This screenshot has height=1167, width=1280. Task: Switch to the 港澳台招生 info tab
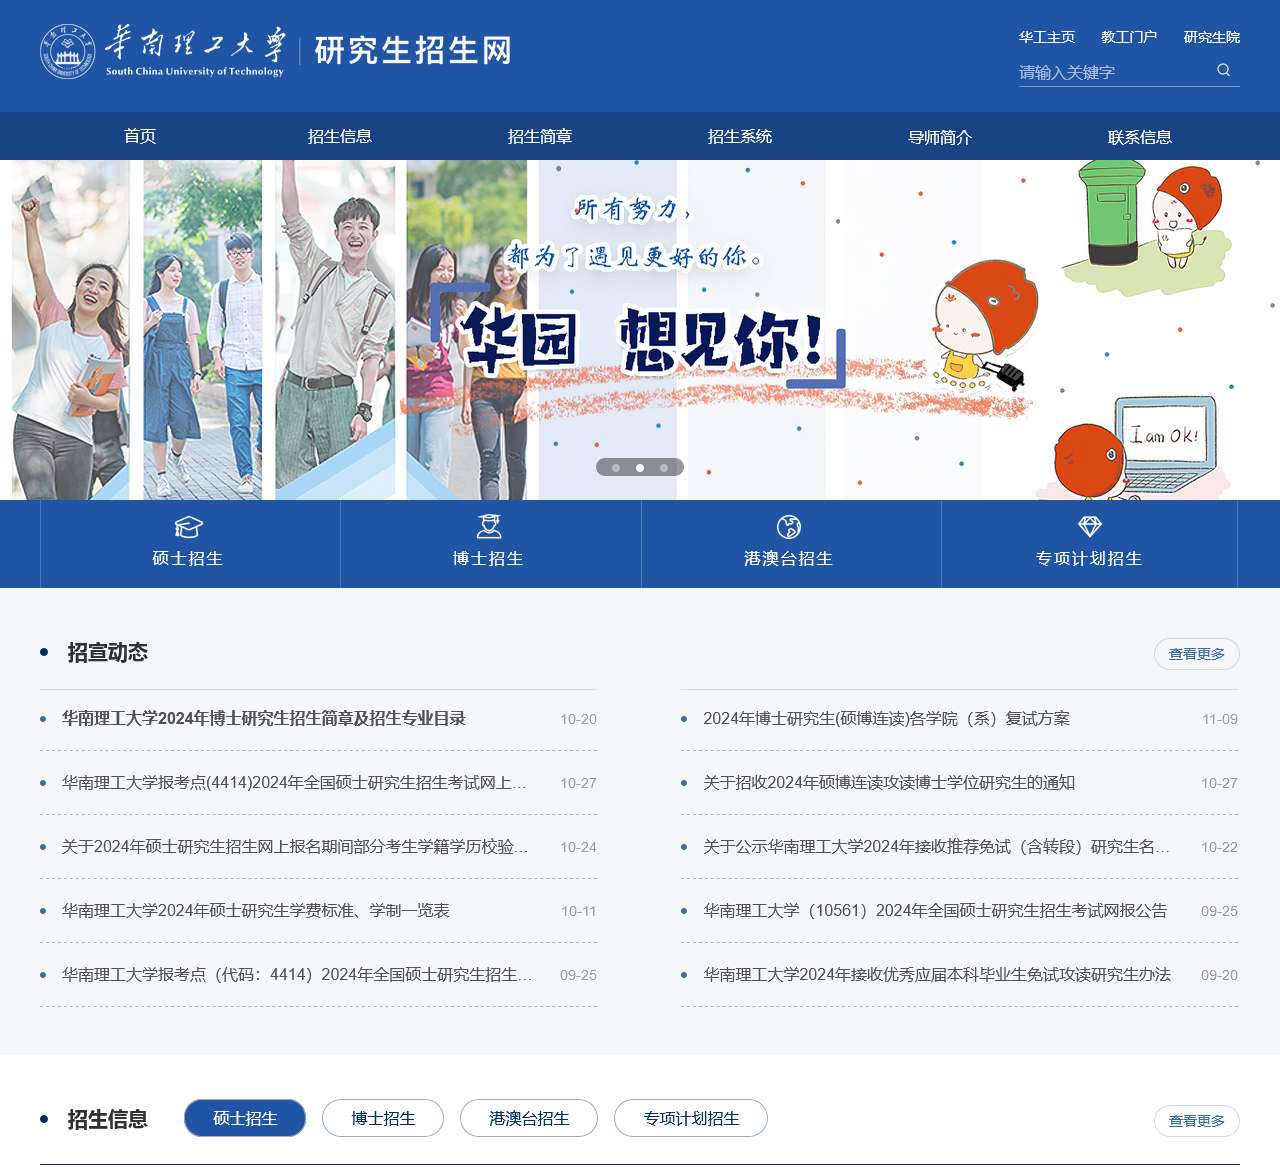tap(529, 1118)
